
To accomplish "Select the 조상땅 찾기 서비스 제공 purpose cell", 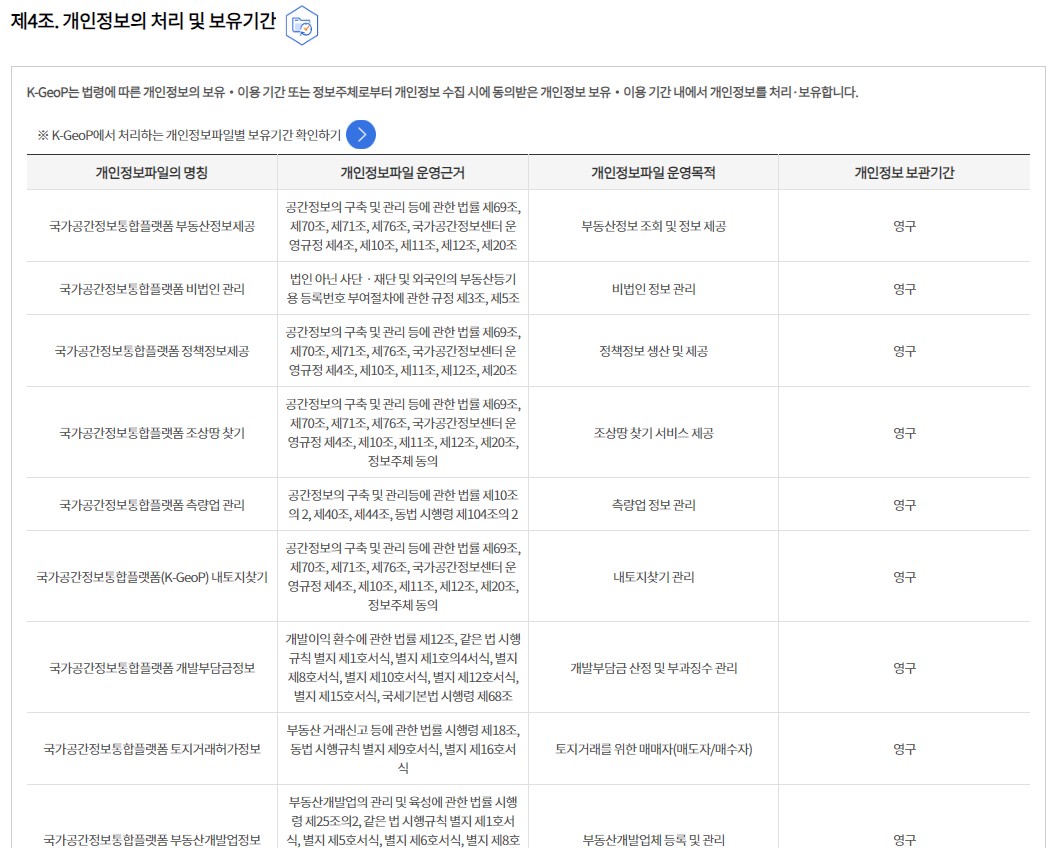I will pos(653,433).
